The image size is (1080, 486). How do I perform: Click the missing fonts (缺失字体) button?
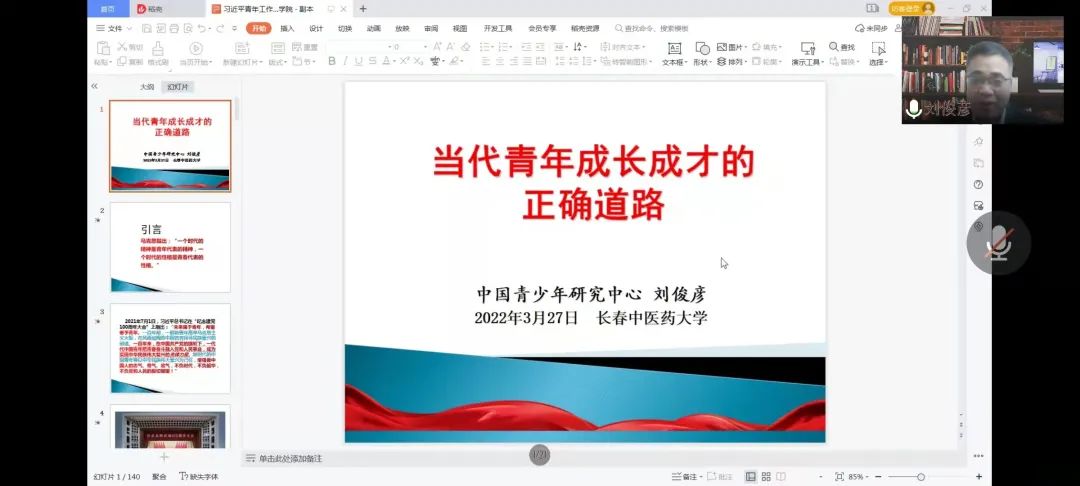click(199, 477)
